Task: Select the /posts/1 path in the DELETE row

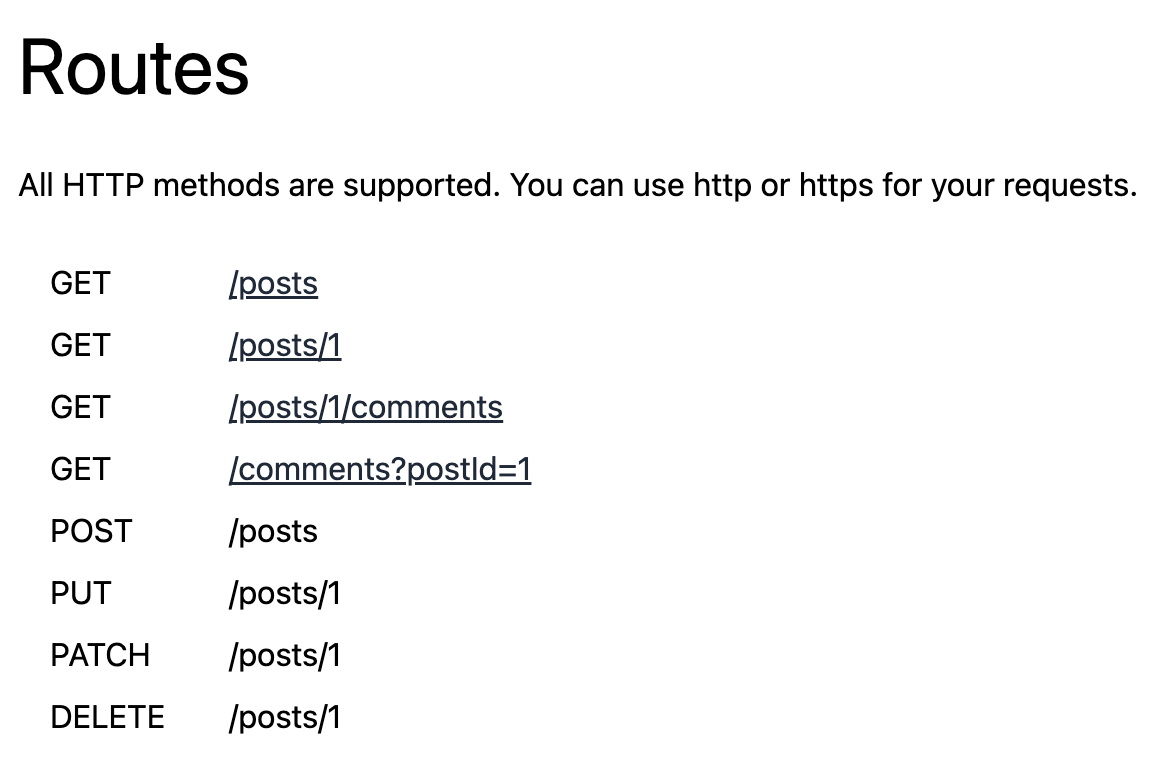Action: click(x=285, y=718)
